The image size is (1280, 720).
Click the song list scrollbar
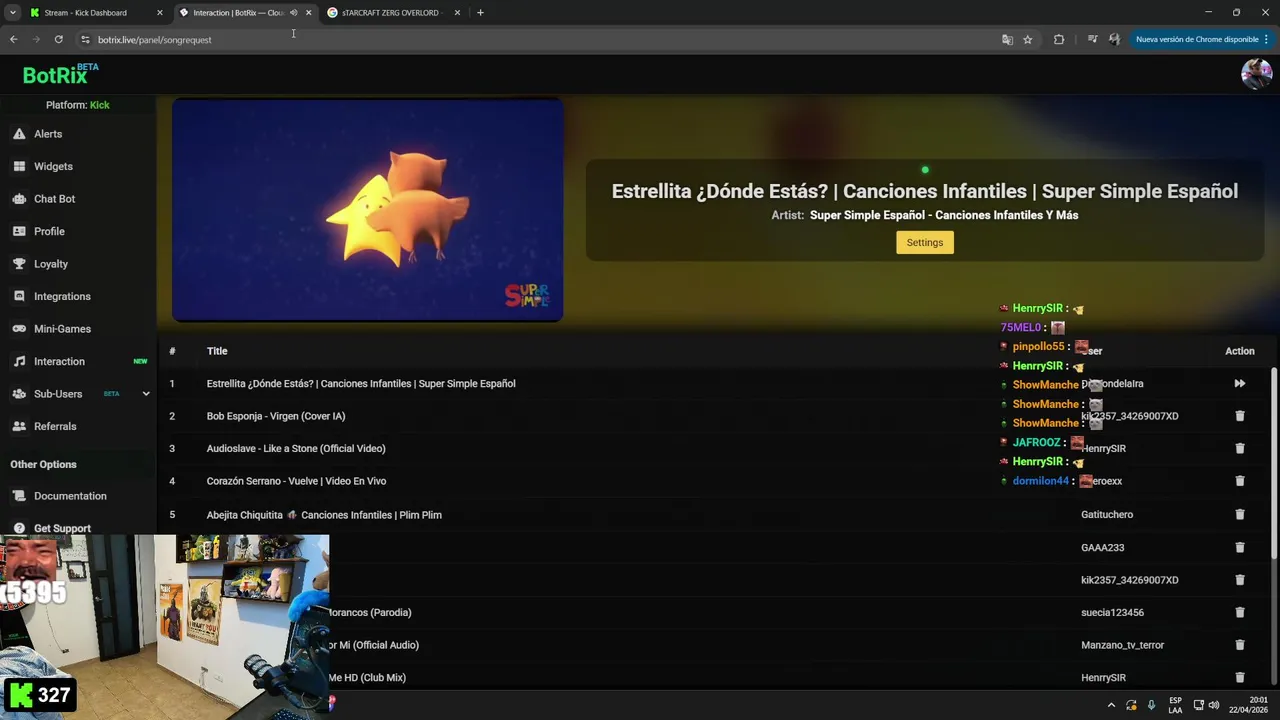coord(1274,463)
